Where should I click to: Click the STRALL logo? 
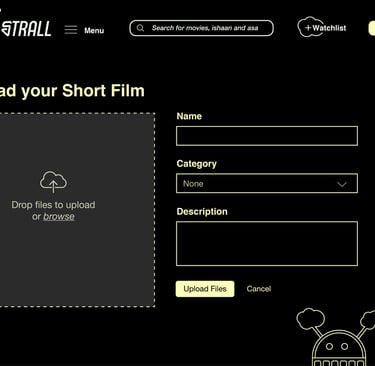pos(26,29)
